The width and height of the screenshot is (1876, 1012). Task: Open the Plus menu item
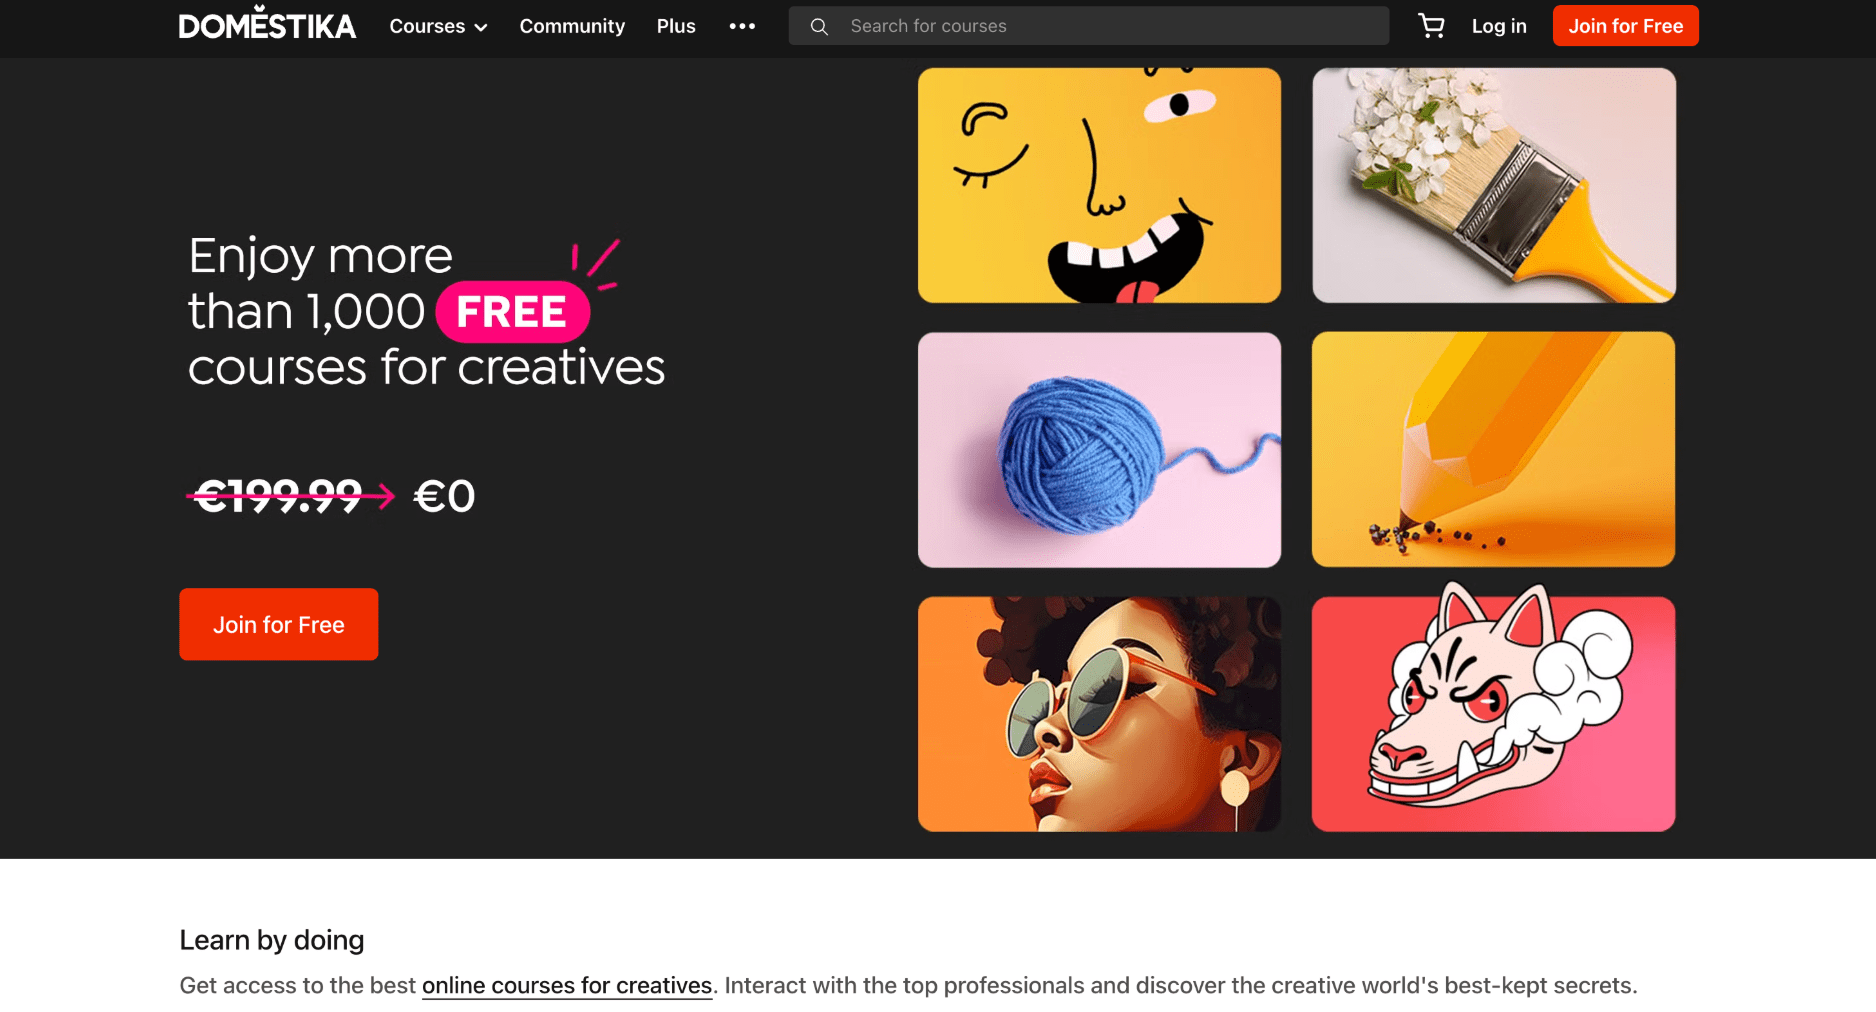tap(676, 26)
